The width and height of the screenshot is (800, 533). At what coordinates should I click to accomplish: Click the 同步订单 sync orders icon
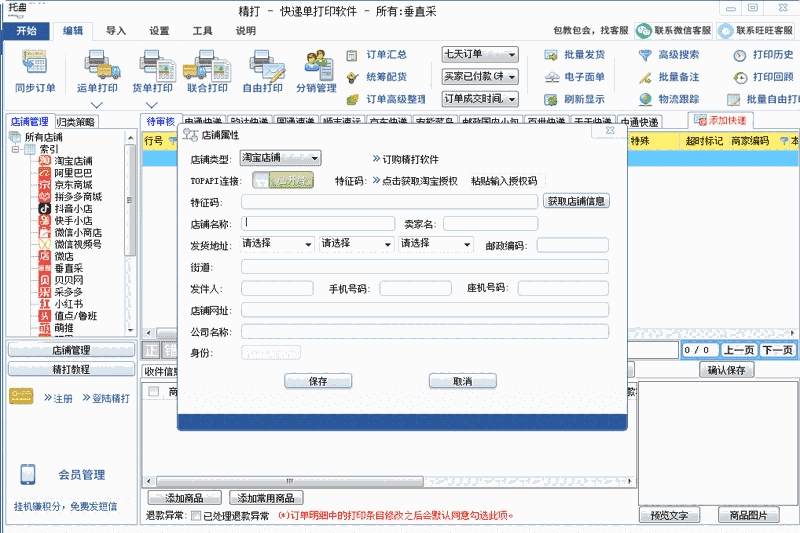(x=35, y=71)
